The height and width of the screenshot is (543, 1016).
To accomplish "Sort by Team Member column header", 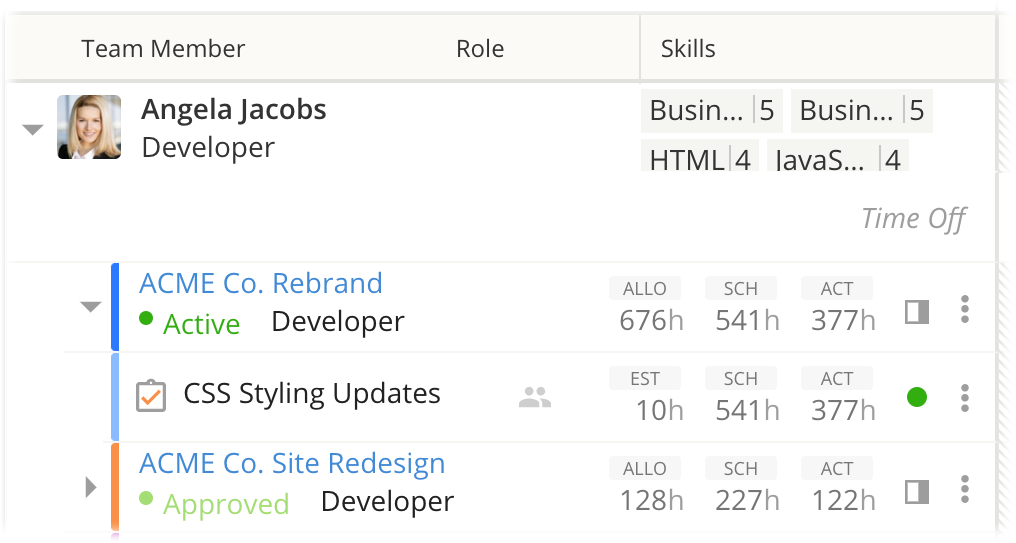I will (x=163, y=48).
